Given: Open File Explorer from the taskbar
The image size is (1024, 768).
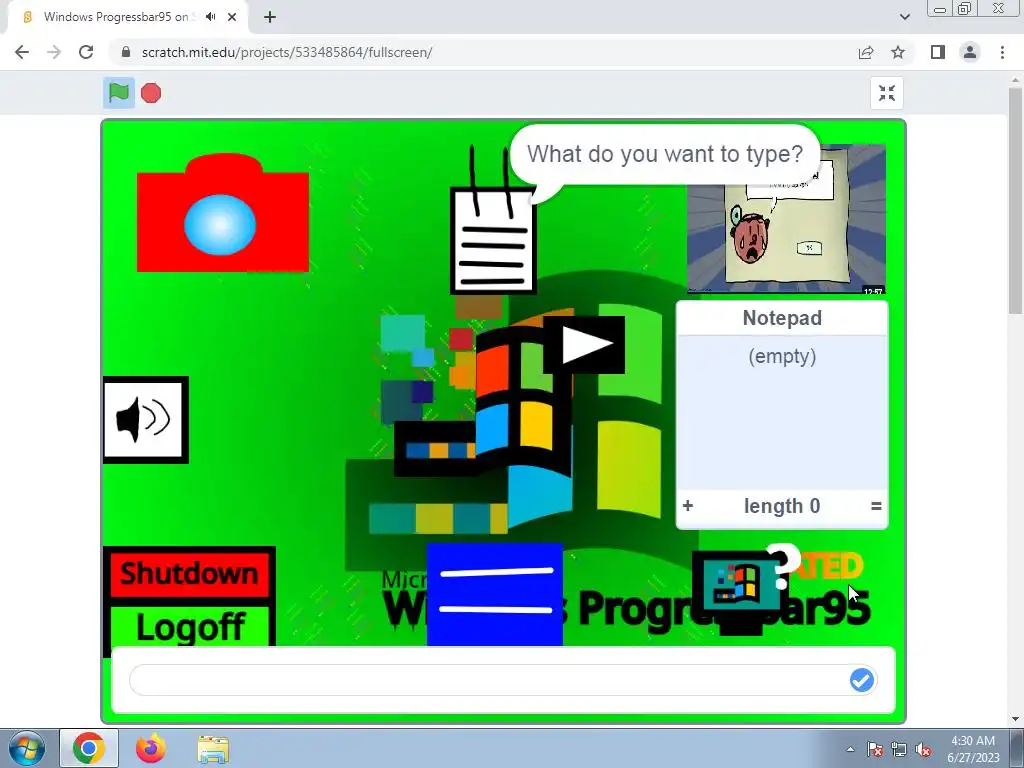Looking at the screenshot, I should (x=213, y=748).
